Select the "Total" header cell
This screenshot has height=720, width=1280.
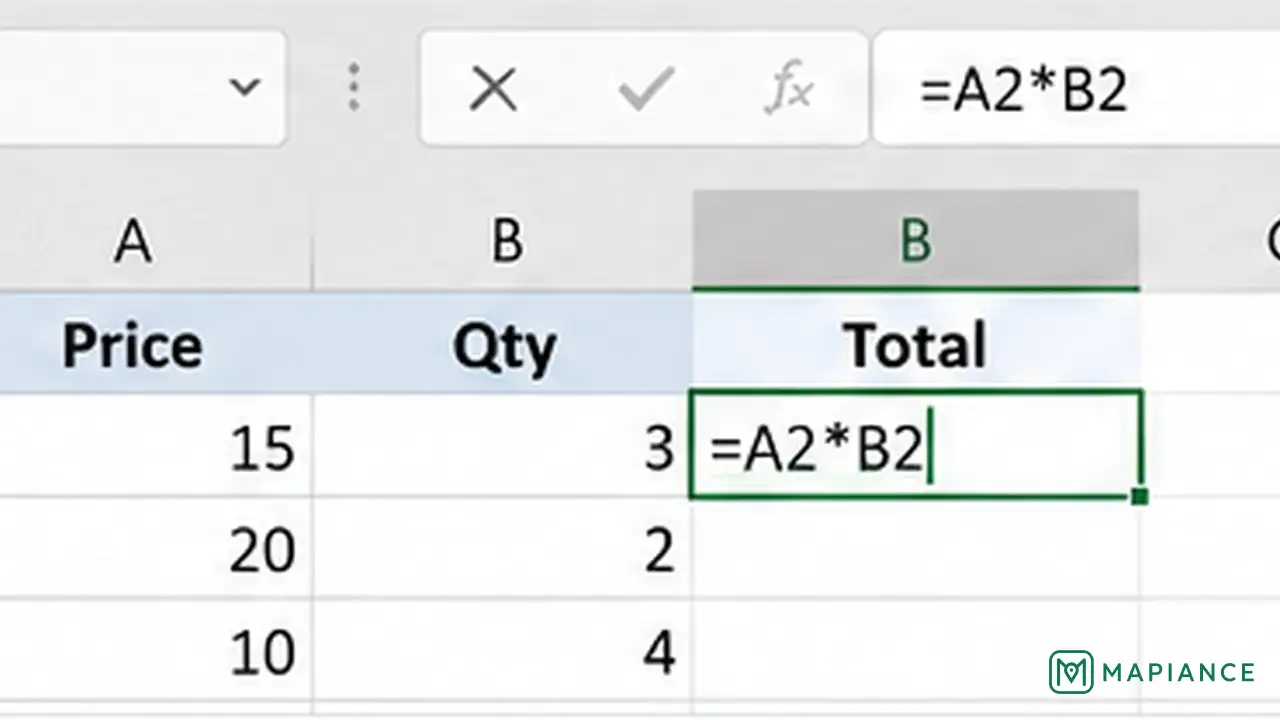tap(915, 343)
